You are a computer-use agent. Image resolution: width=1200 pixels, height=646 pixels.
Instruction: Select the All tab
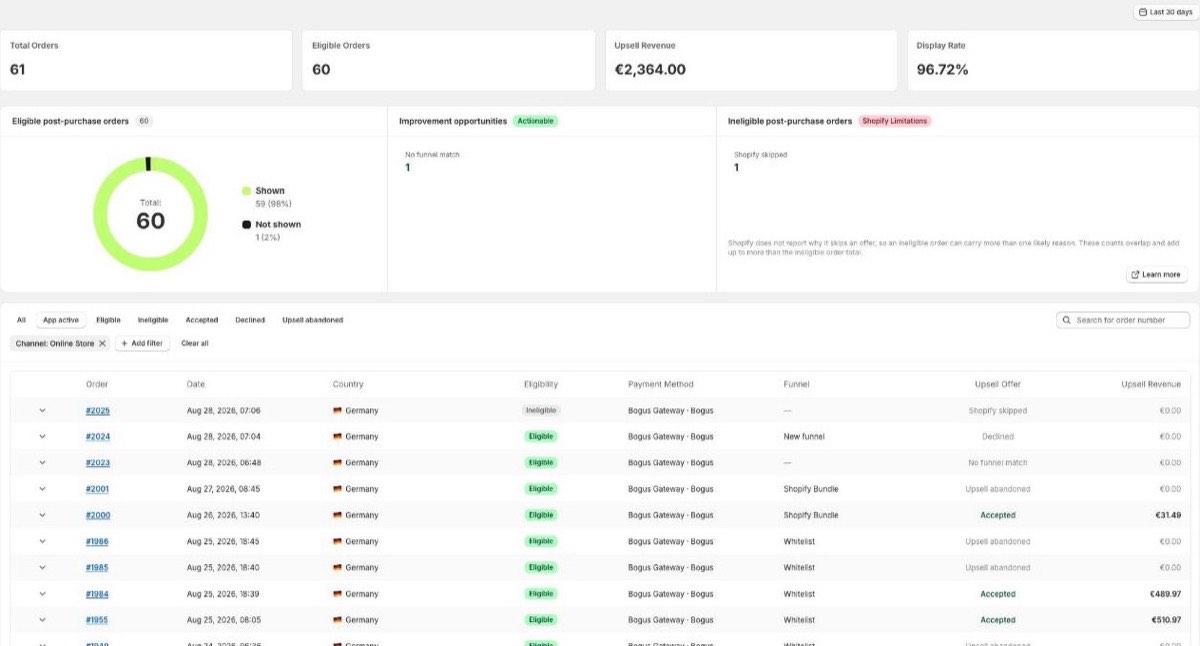point(21,320)
